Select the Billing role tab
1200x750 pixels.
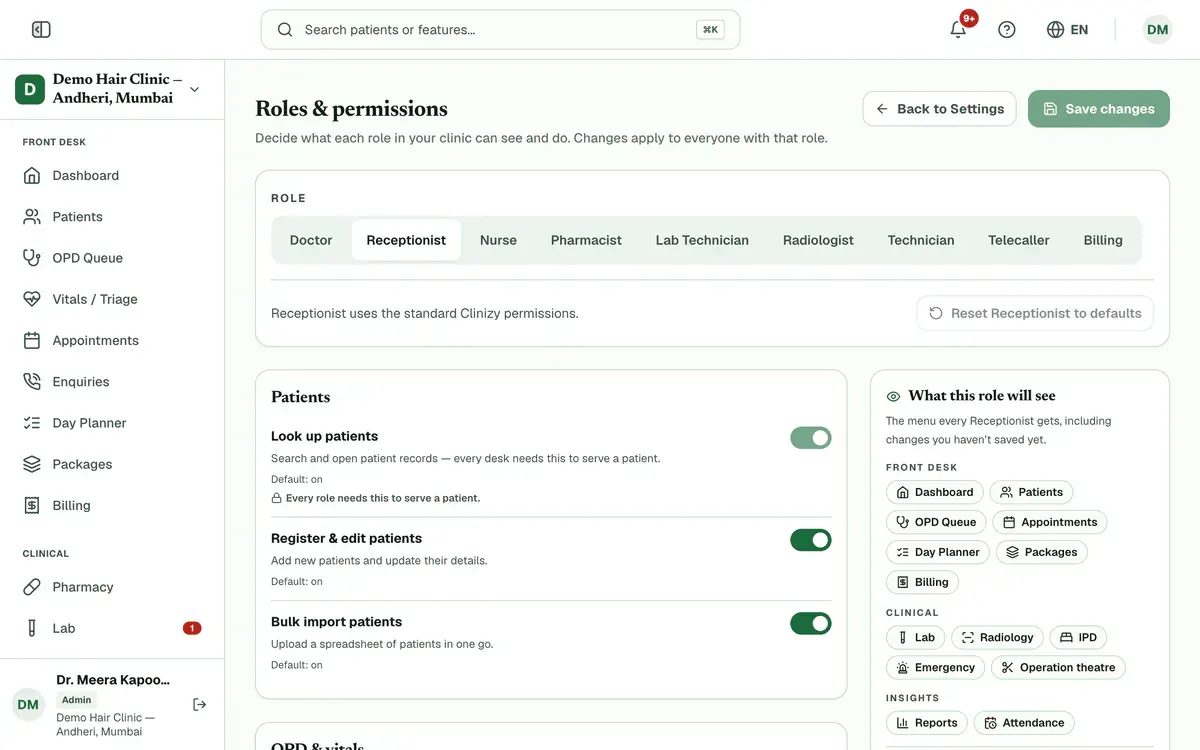pyautogui.click(x=1103, y=240)
